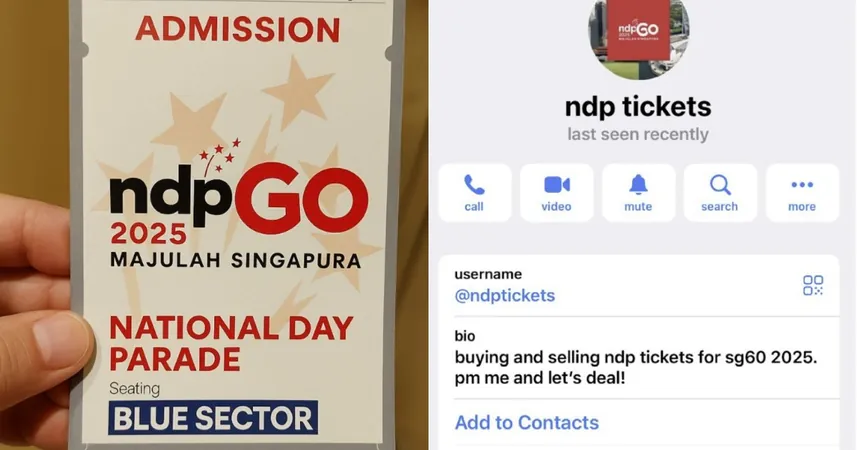Click the NATIONAL DAY PARADE title
857x450 pixels.
click(231, 344)
